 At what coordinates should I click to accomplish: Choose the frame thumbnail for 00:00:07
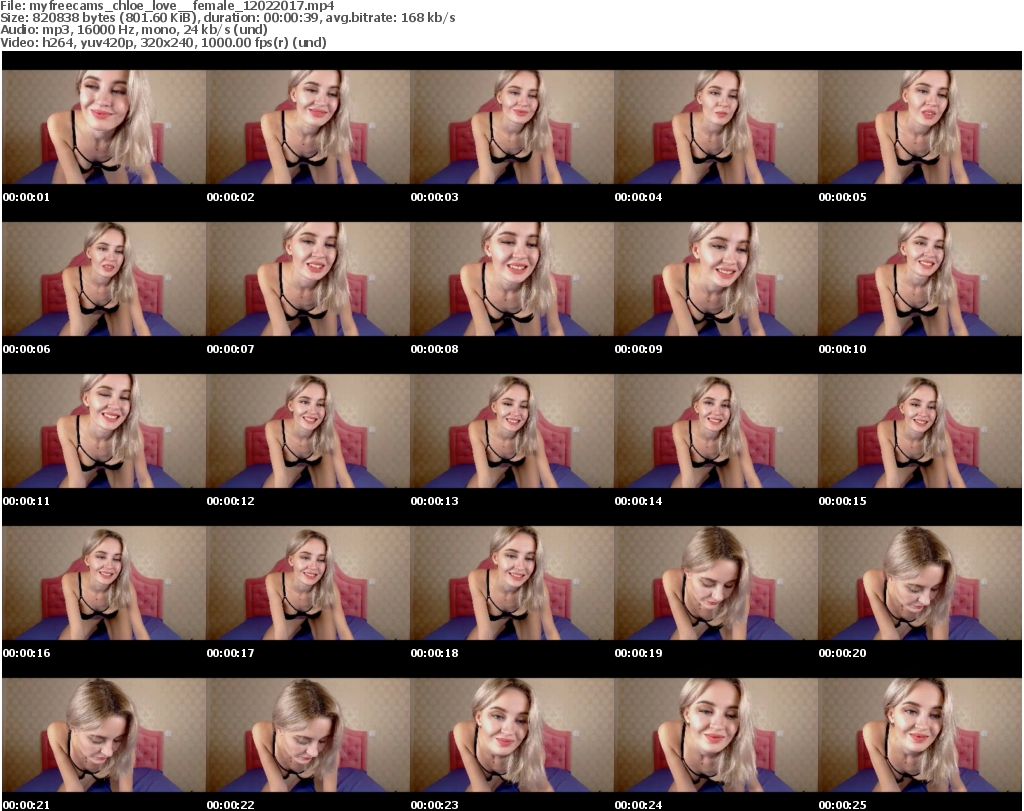click(x=308, y=279)
